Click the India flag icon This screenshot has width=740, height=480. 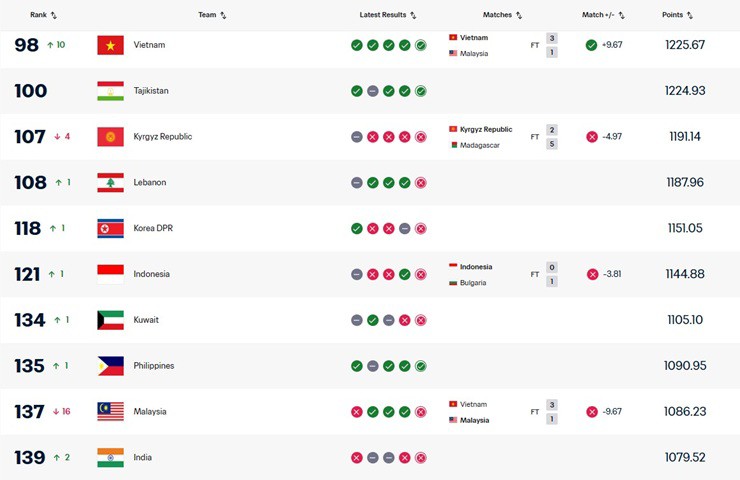click(x=110, y=458)
